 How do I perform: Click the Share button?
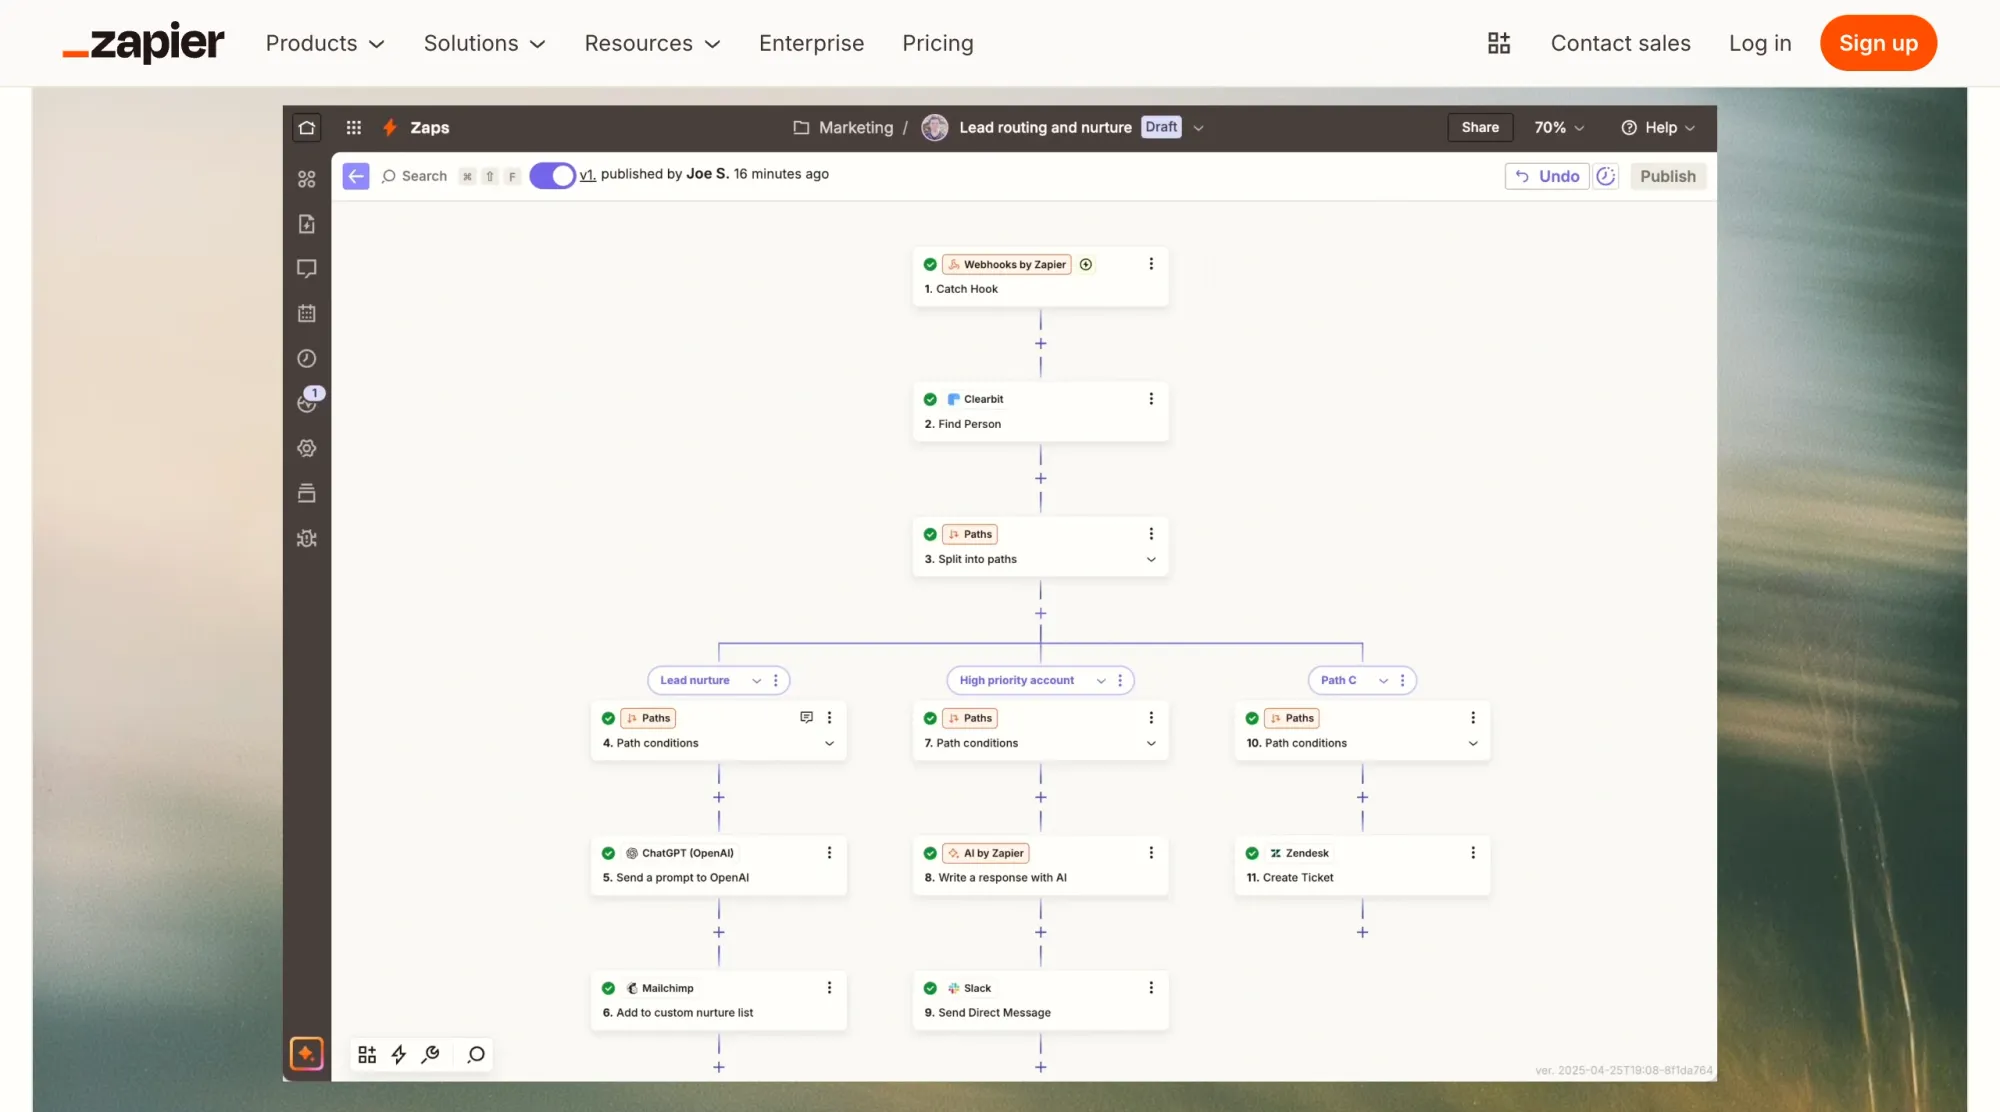1480,127
